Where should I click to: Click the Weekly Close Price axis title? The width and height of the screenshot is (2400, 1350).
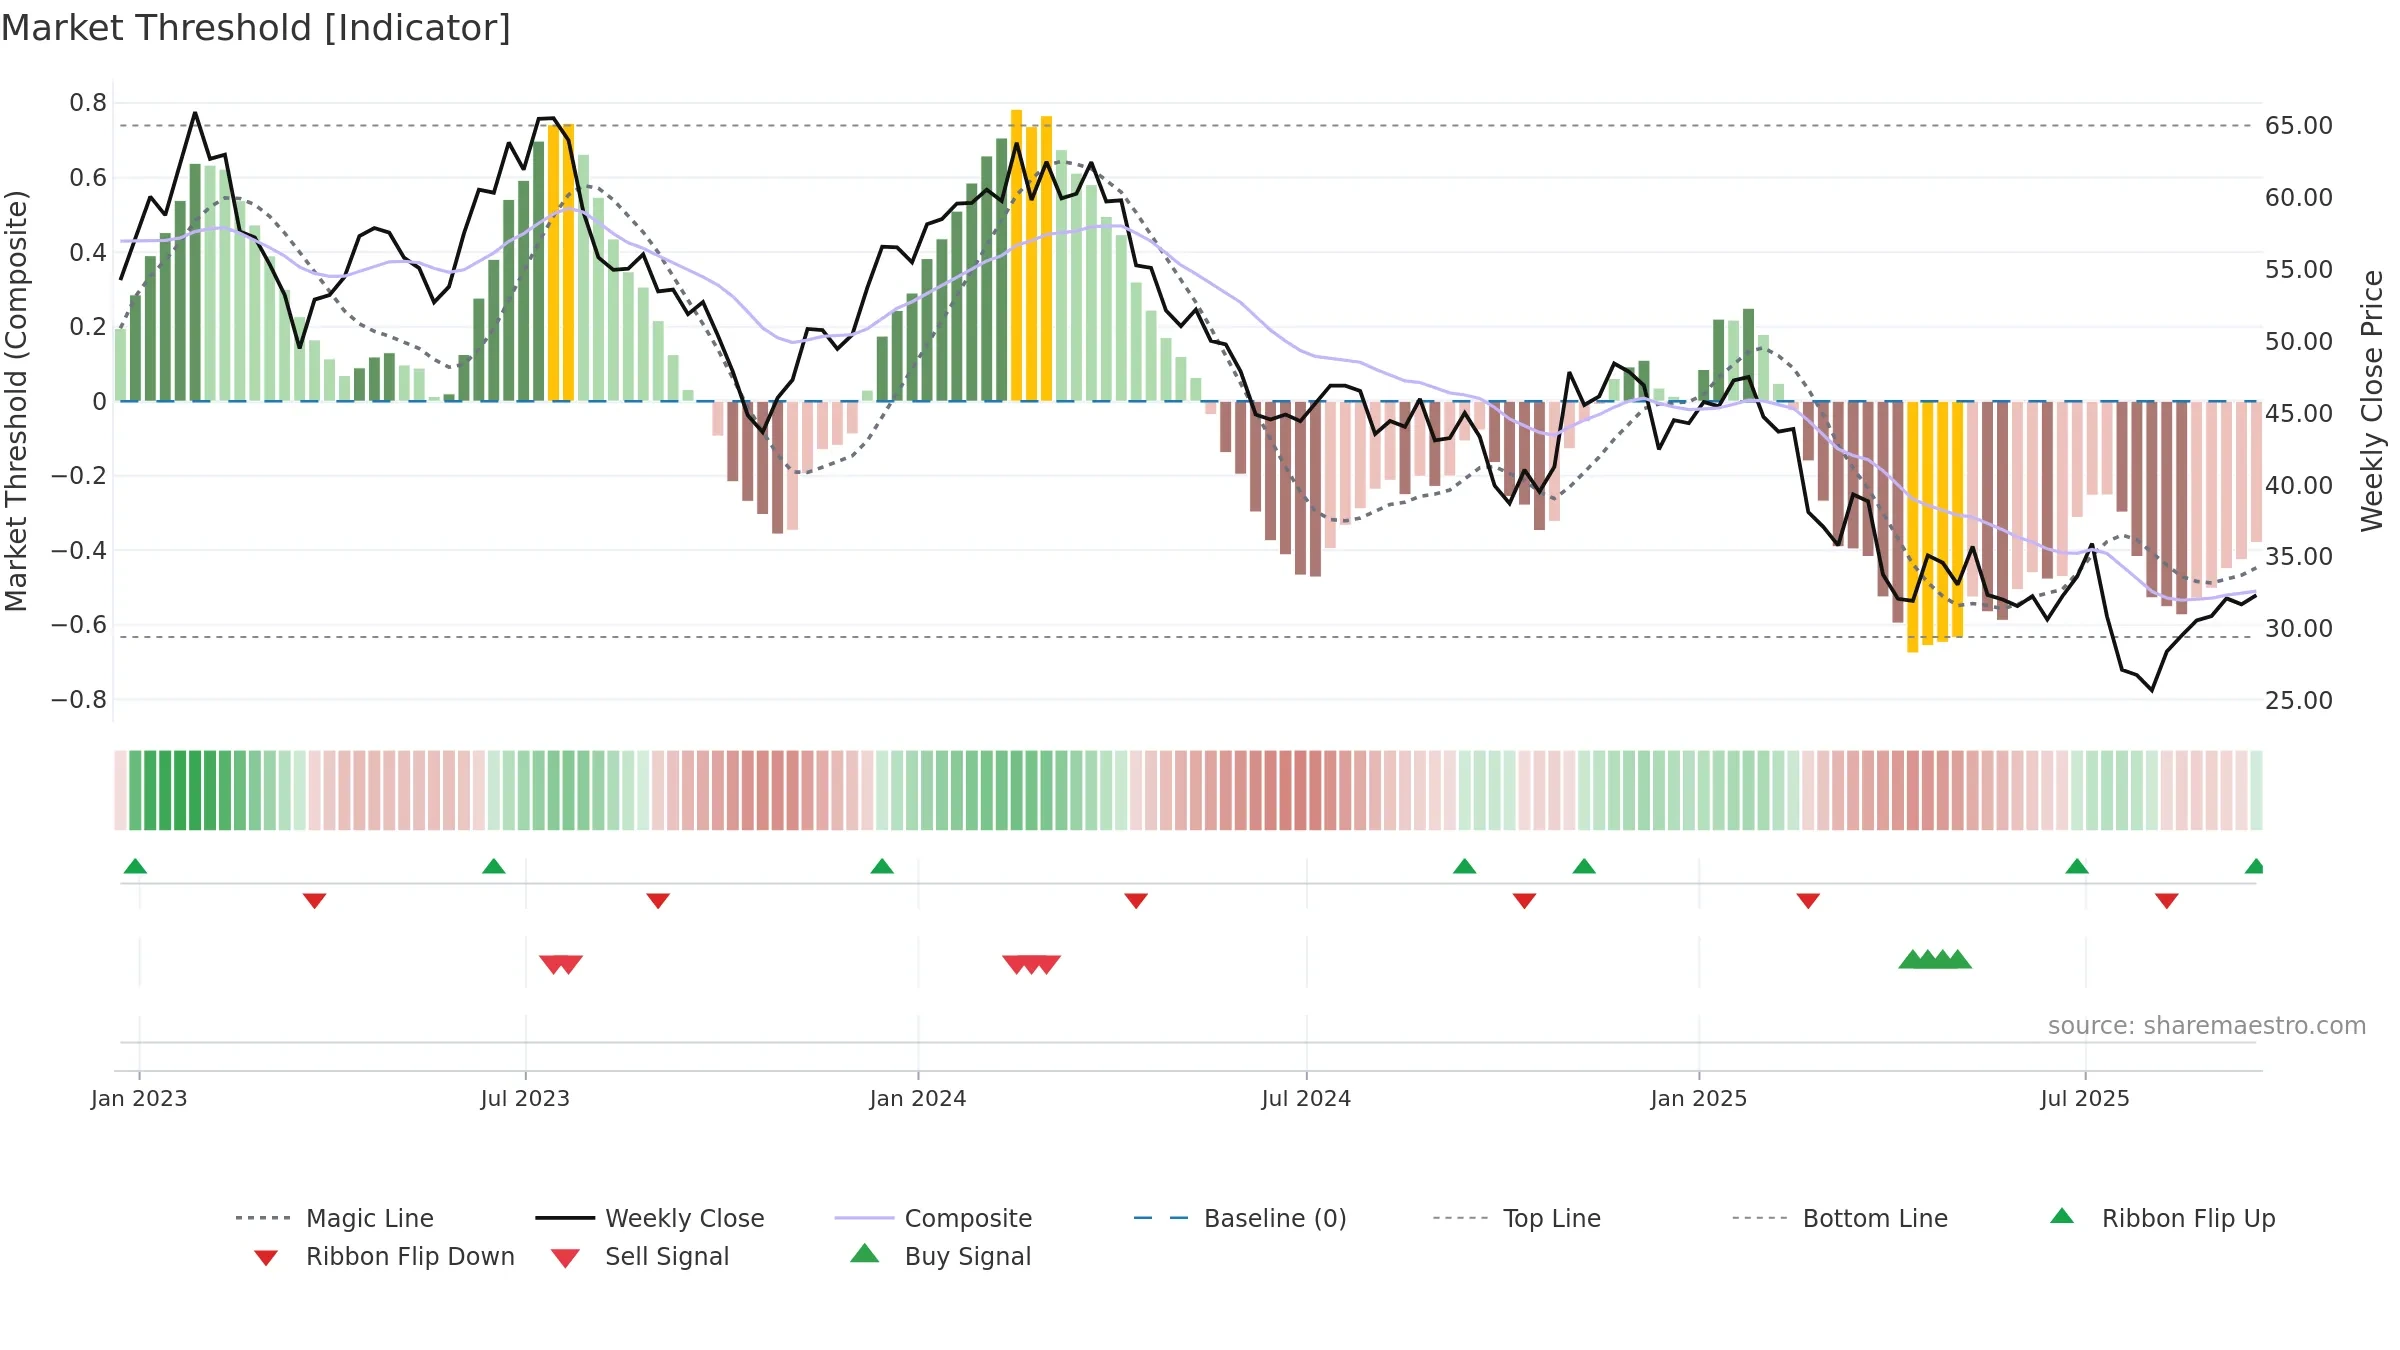pyautogui.click(x=2372, y=400)
